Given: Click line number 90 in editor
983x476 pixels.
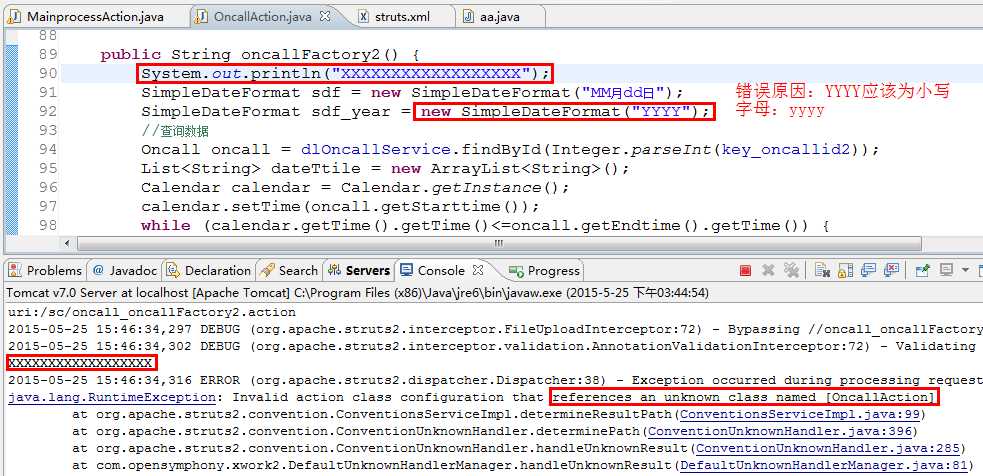Looking at the screenshot, I should click(48, 73).
